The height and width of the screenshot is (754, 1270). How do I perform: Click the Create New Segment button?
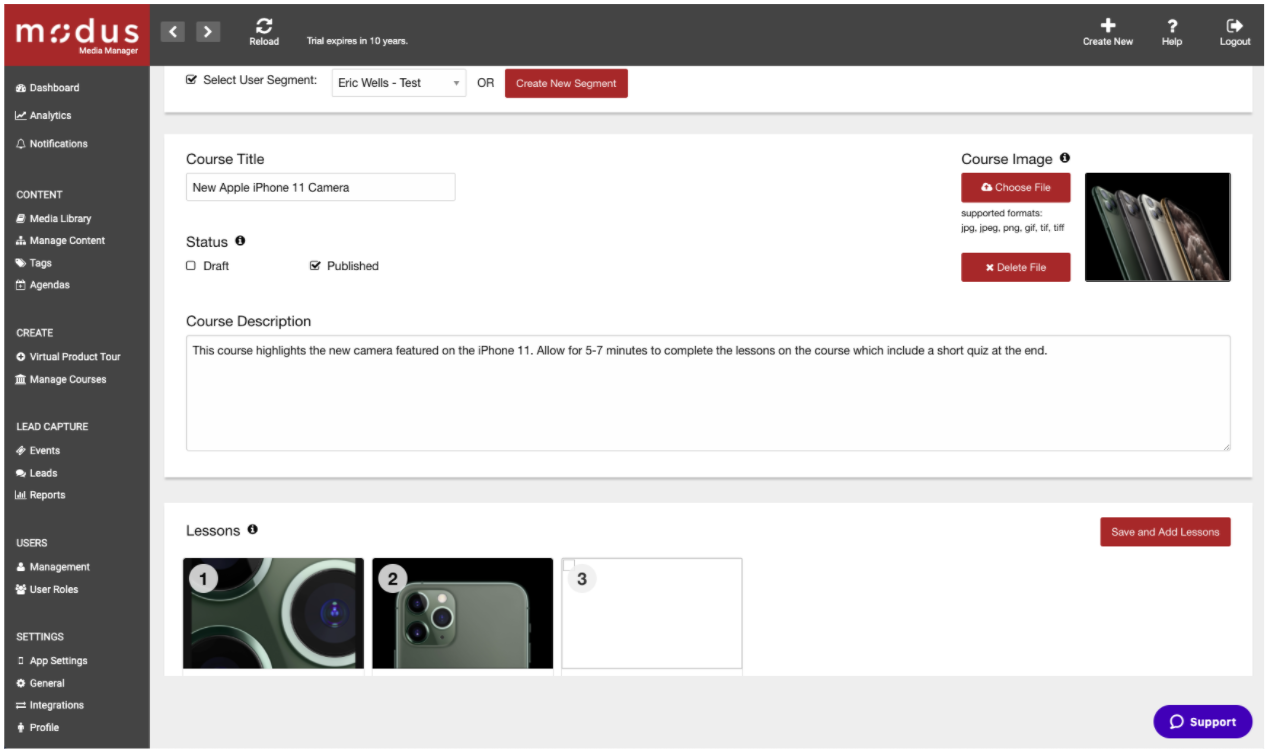click(x=566, y=83)
